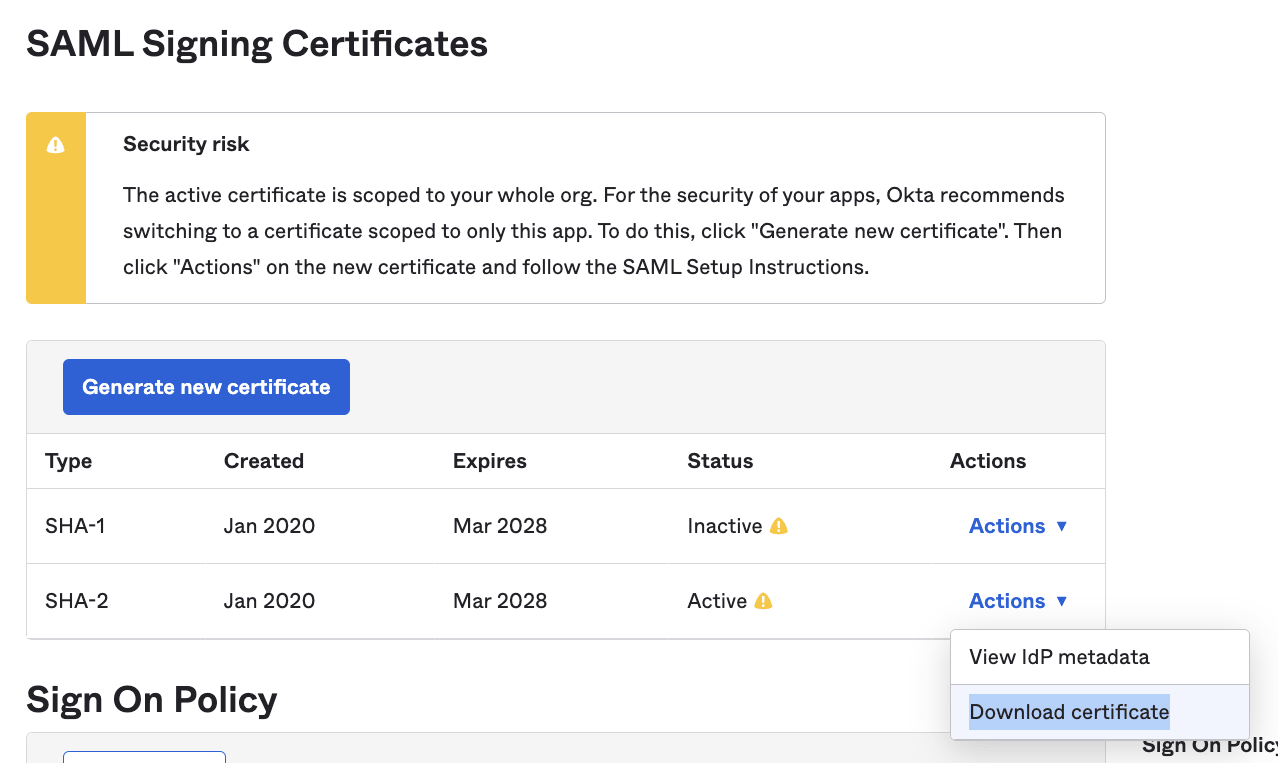Image resolution: width=1278 pixels, height=763 pixels.
Task: Click the Inactive status label
Action: pyautogui.click(x=725, y=526)
